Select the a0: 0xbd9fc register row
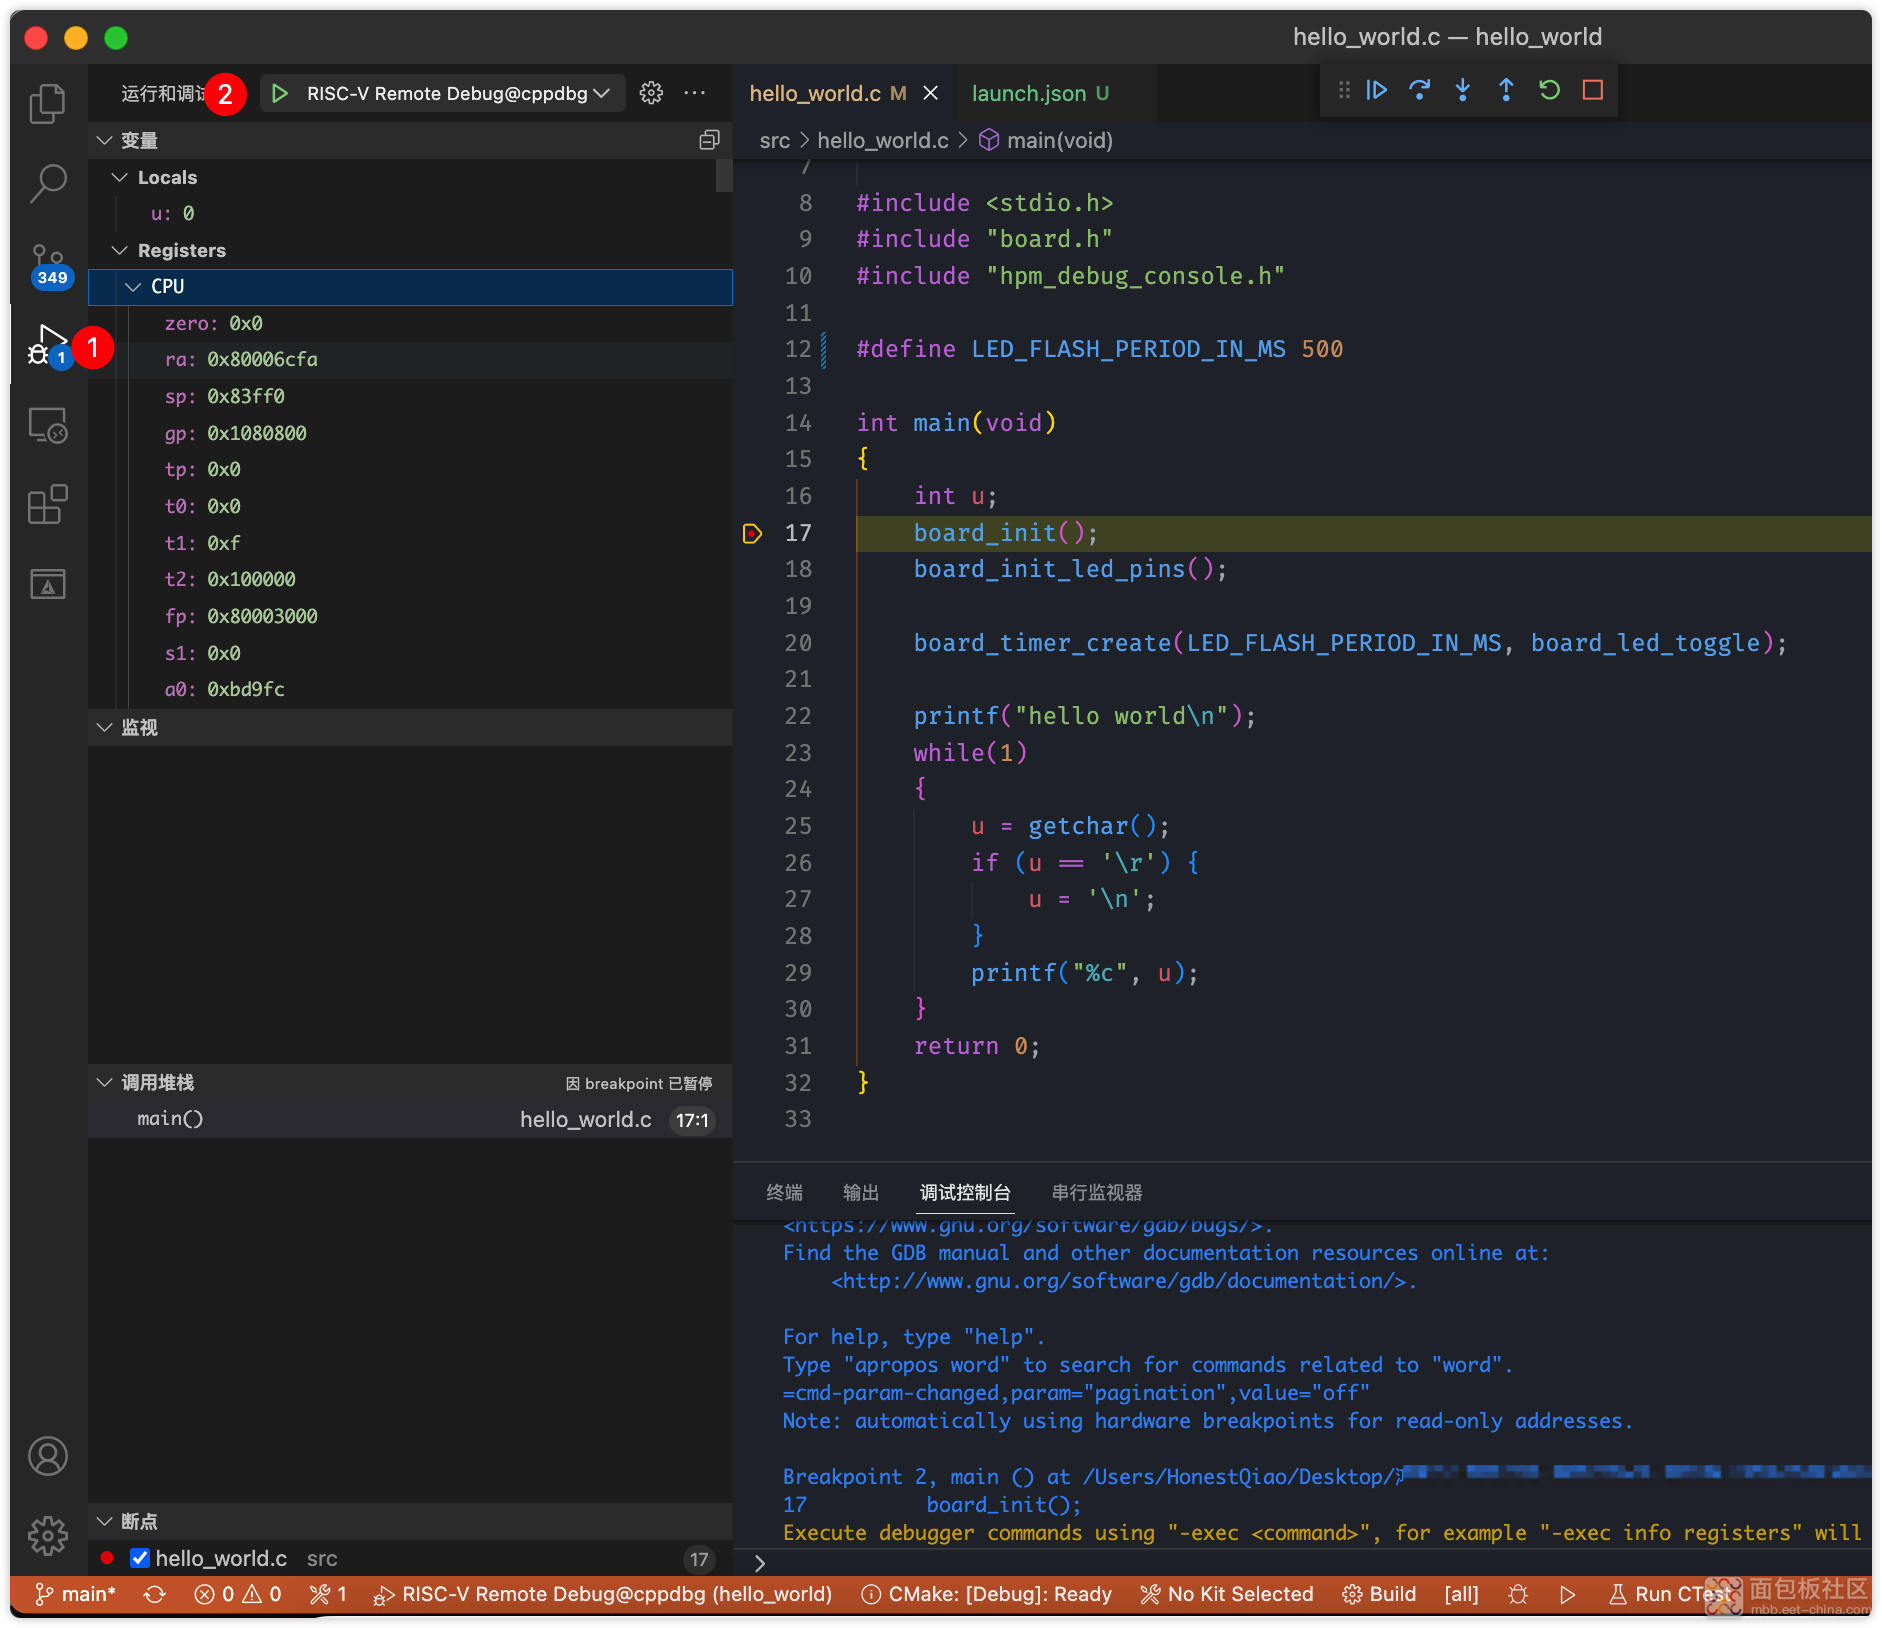This screenshot has height=1628, width=1882. pyautogui.click(x=411, y=690)
